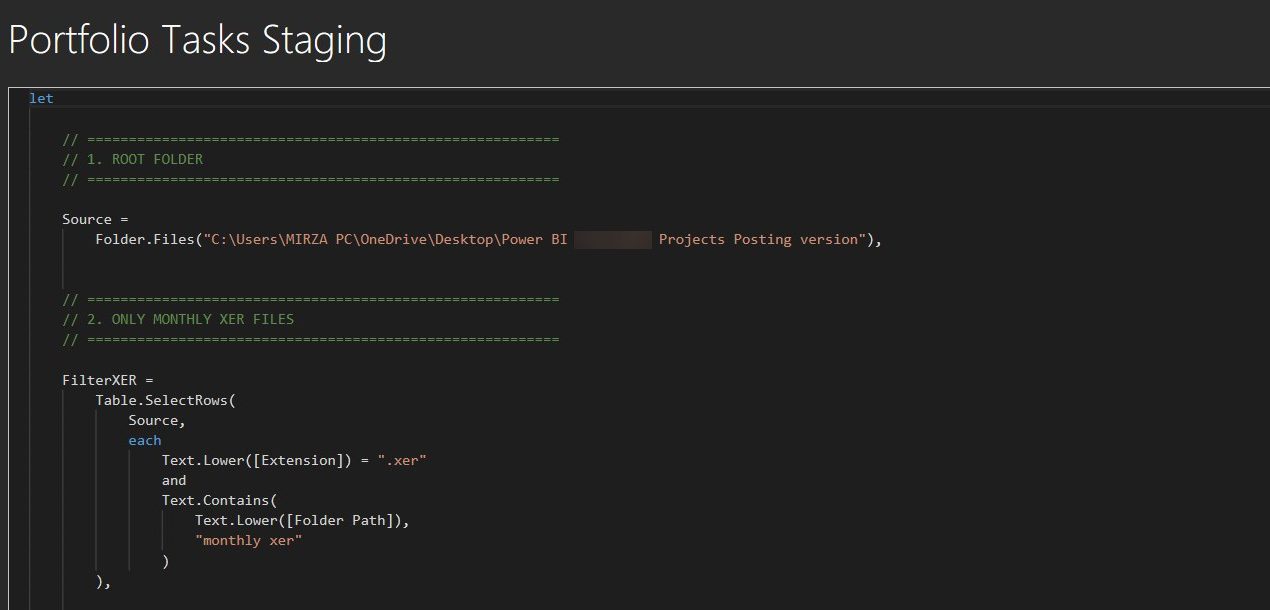Image resolution: width=1270 pixels, height=610 pixels.
Task: Click the "Source," argument line
Action: (157, 420)
